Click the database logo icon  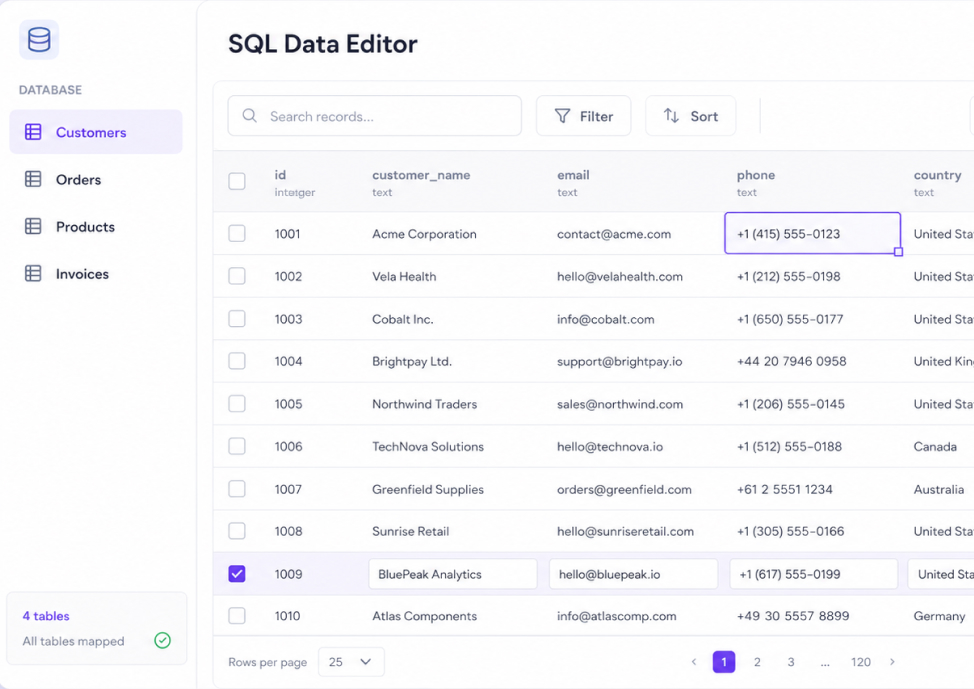pos(39,40)
